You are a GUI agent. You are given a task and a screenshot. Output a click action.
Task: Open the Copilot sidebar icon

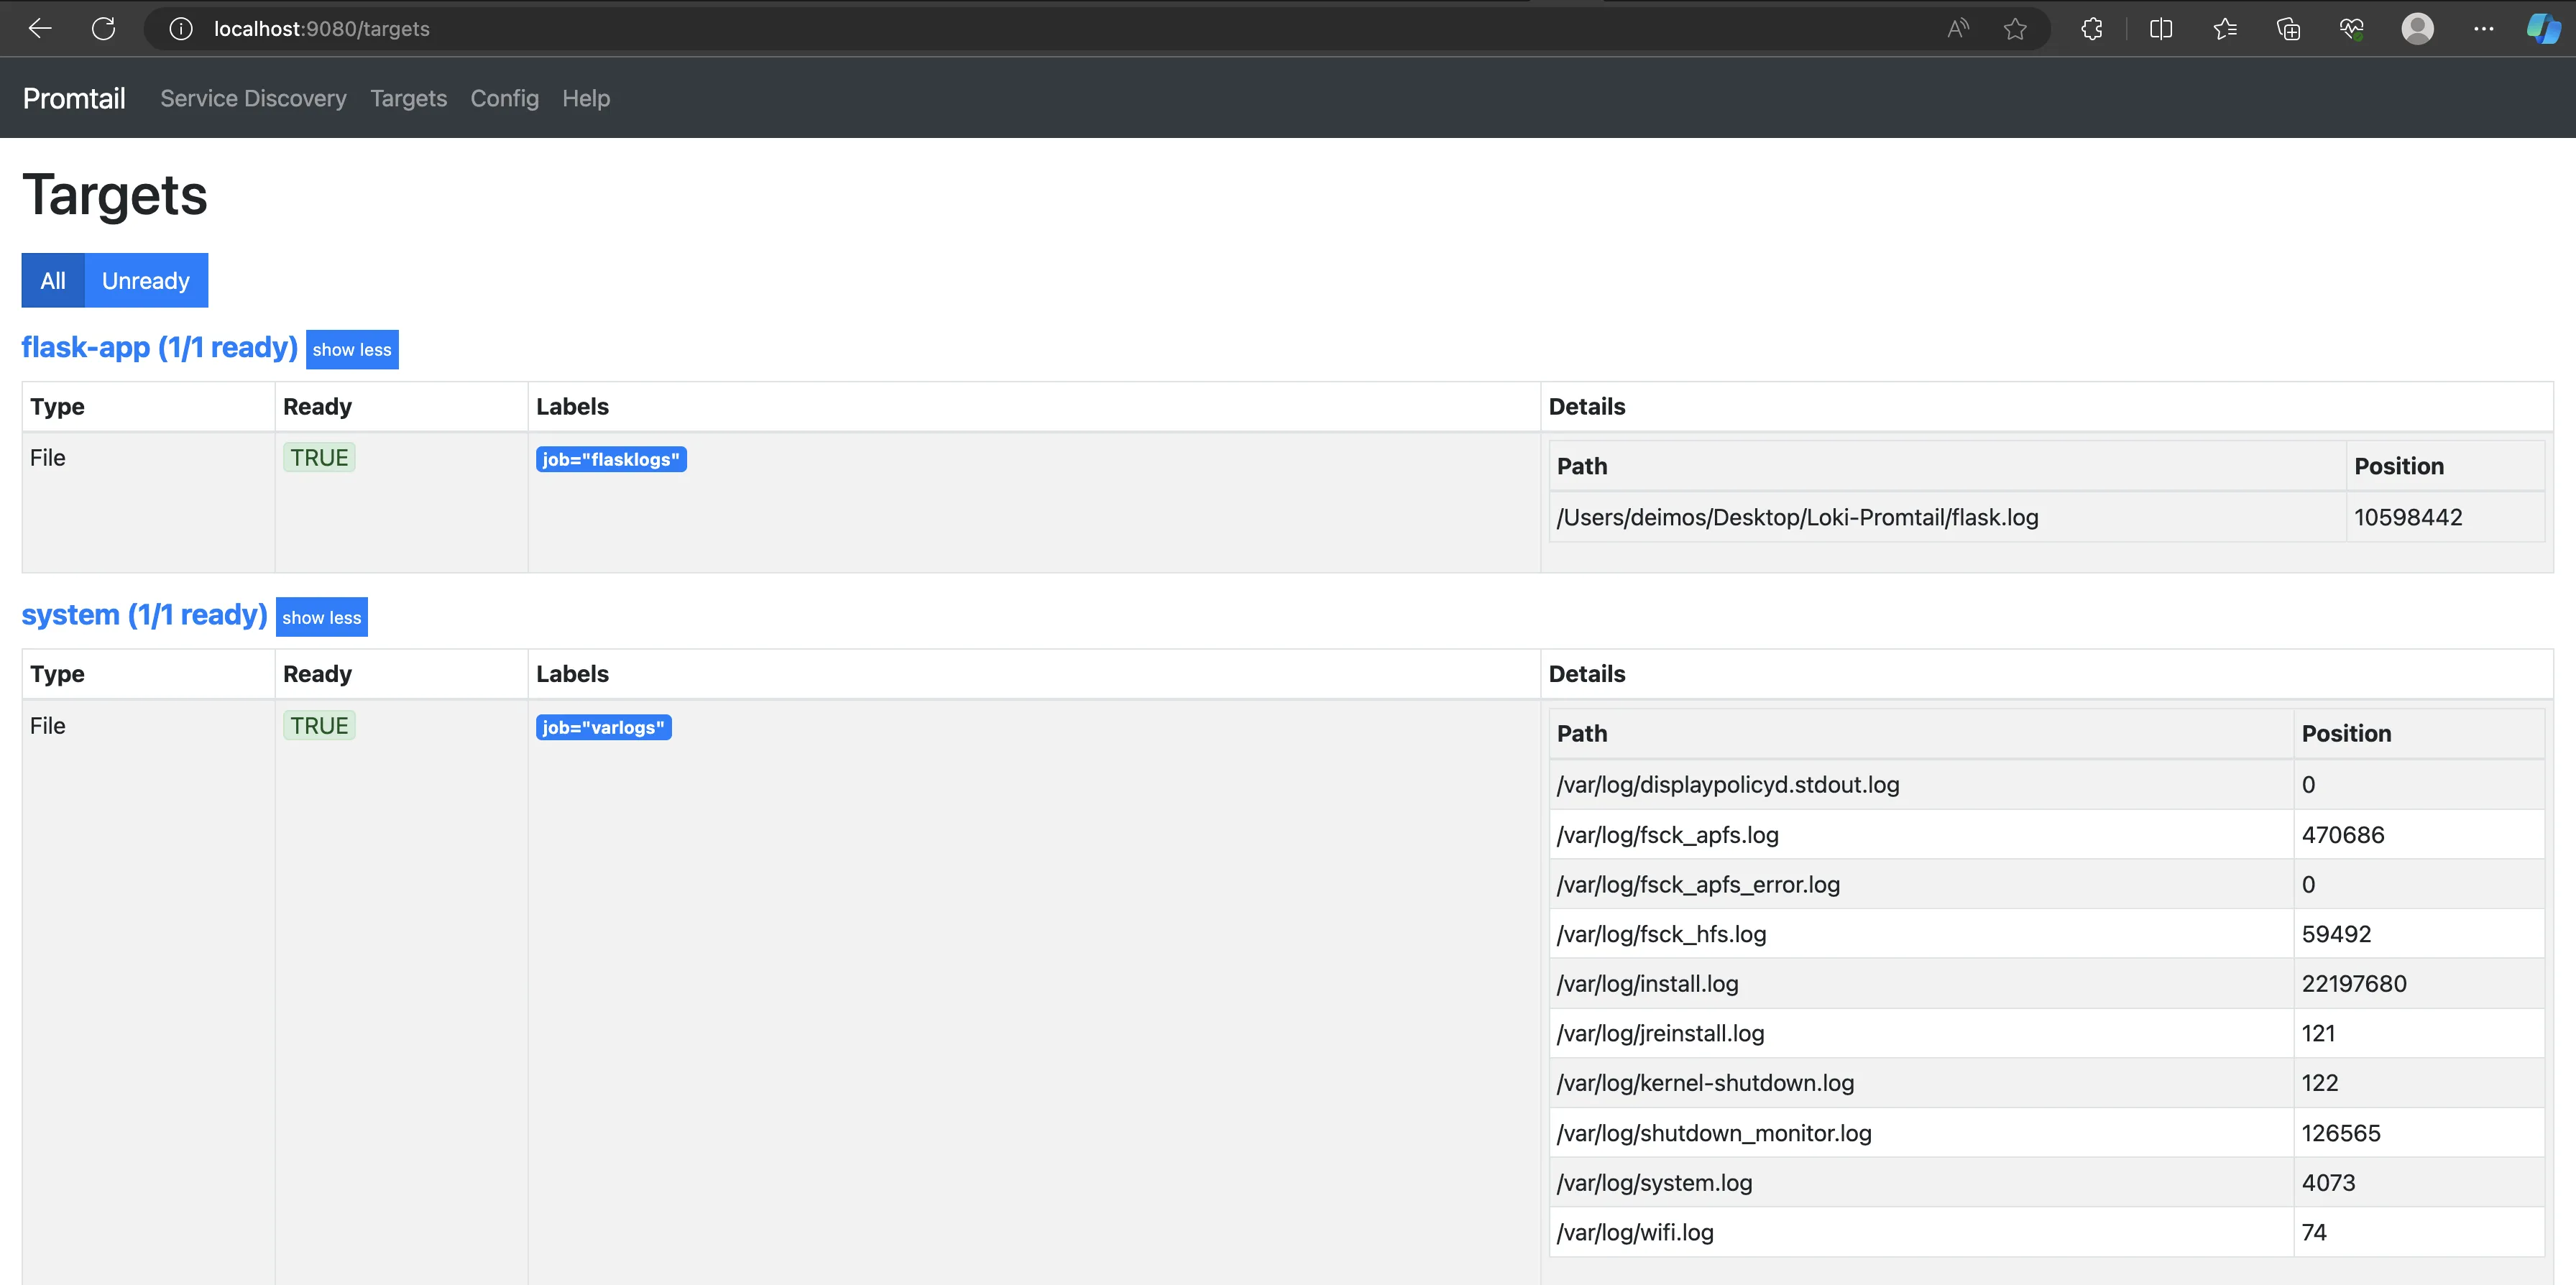pyautogui.click(x=2543, y=29)
